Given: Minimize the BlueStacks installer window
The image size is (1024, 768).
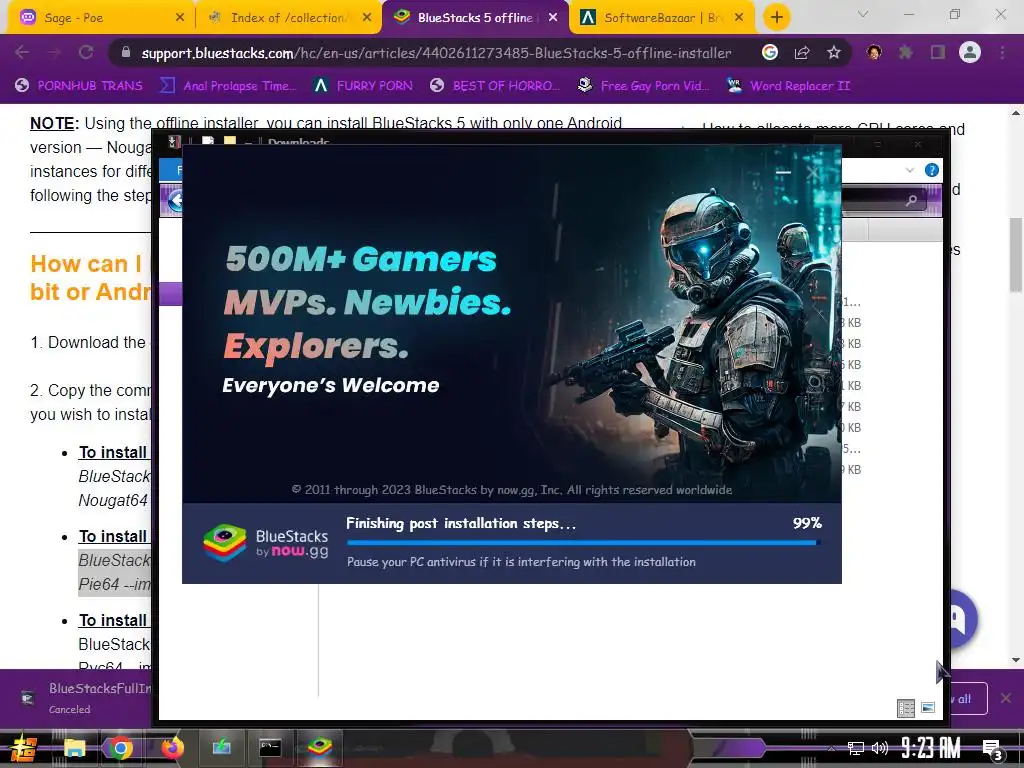Looking at the screenshot, I should [x=783, y=172].
